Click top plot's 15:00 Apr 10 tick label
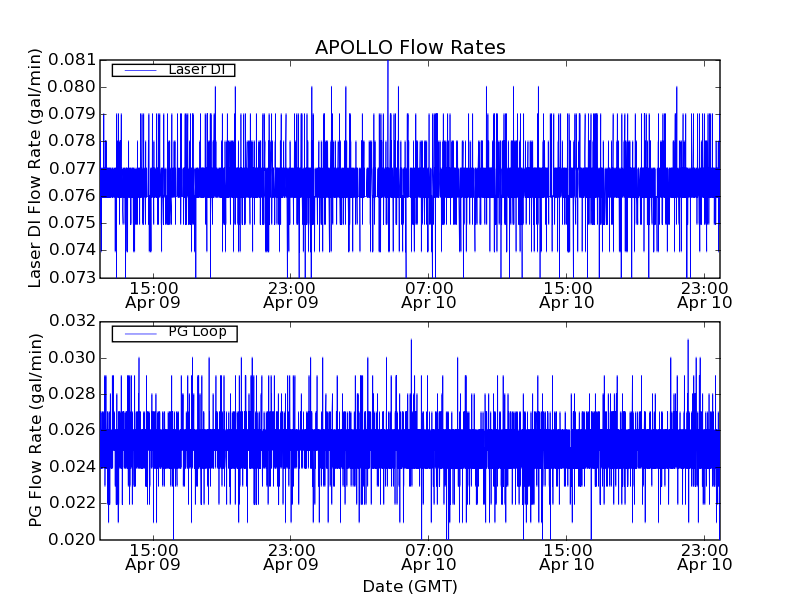This screenshot has height=600, width=800. coord(567,294)
